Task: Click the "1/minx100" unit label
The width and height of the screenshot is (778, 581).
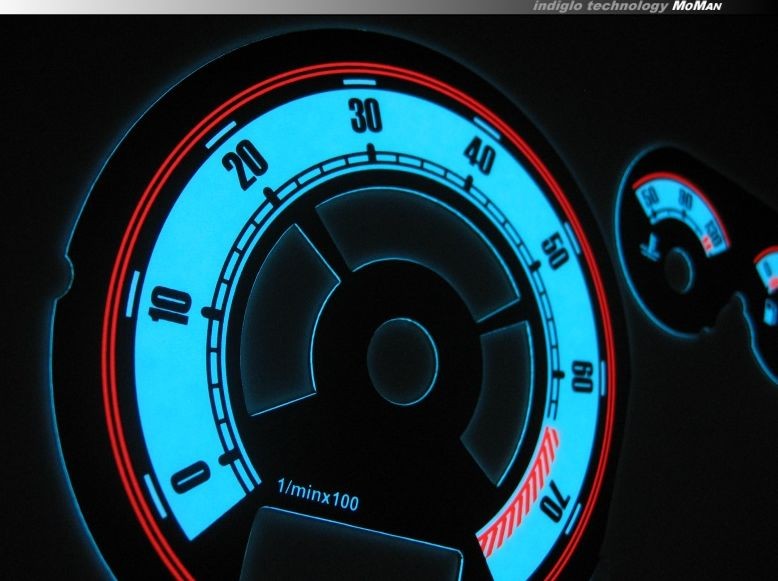Action: click(x=318, y=495)
